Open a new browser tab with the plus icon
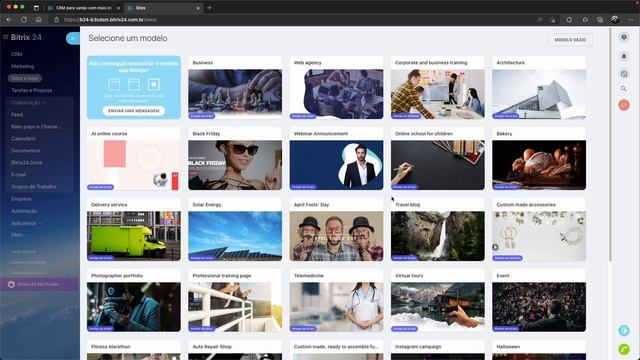 [209, 8]
